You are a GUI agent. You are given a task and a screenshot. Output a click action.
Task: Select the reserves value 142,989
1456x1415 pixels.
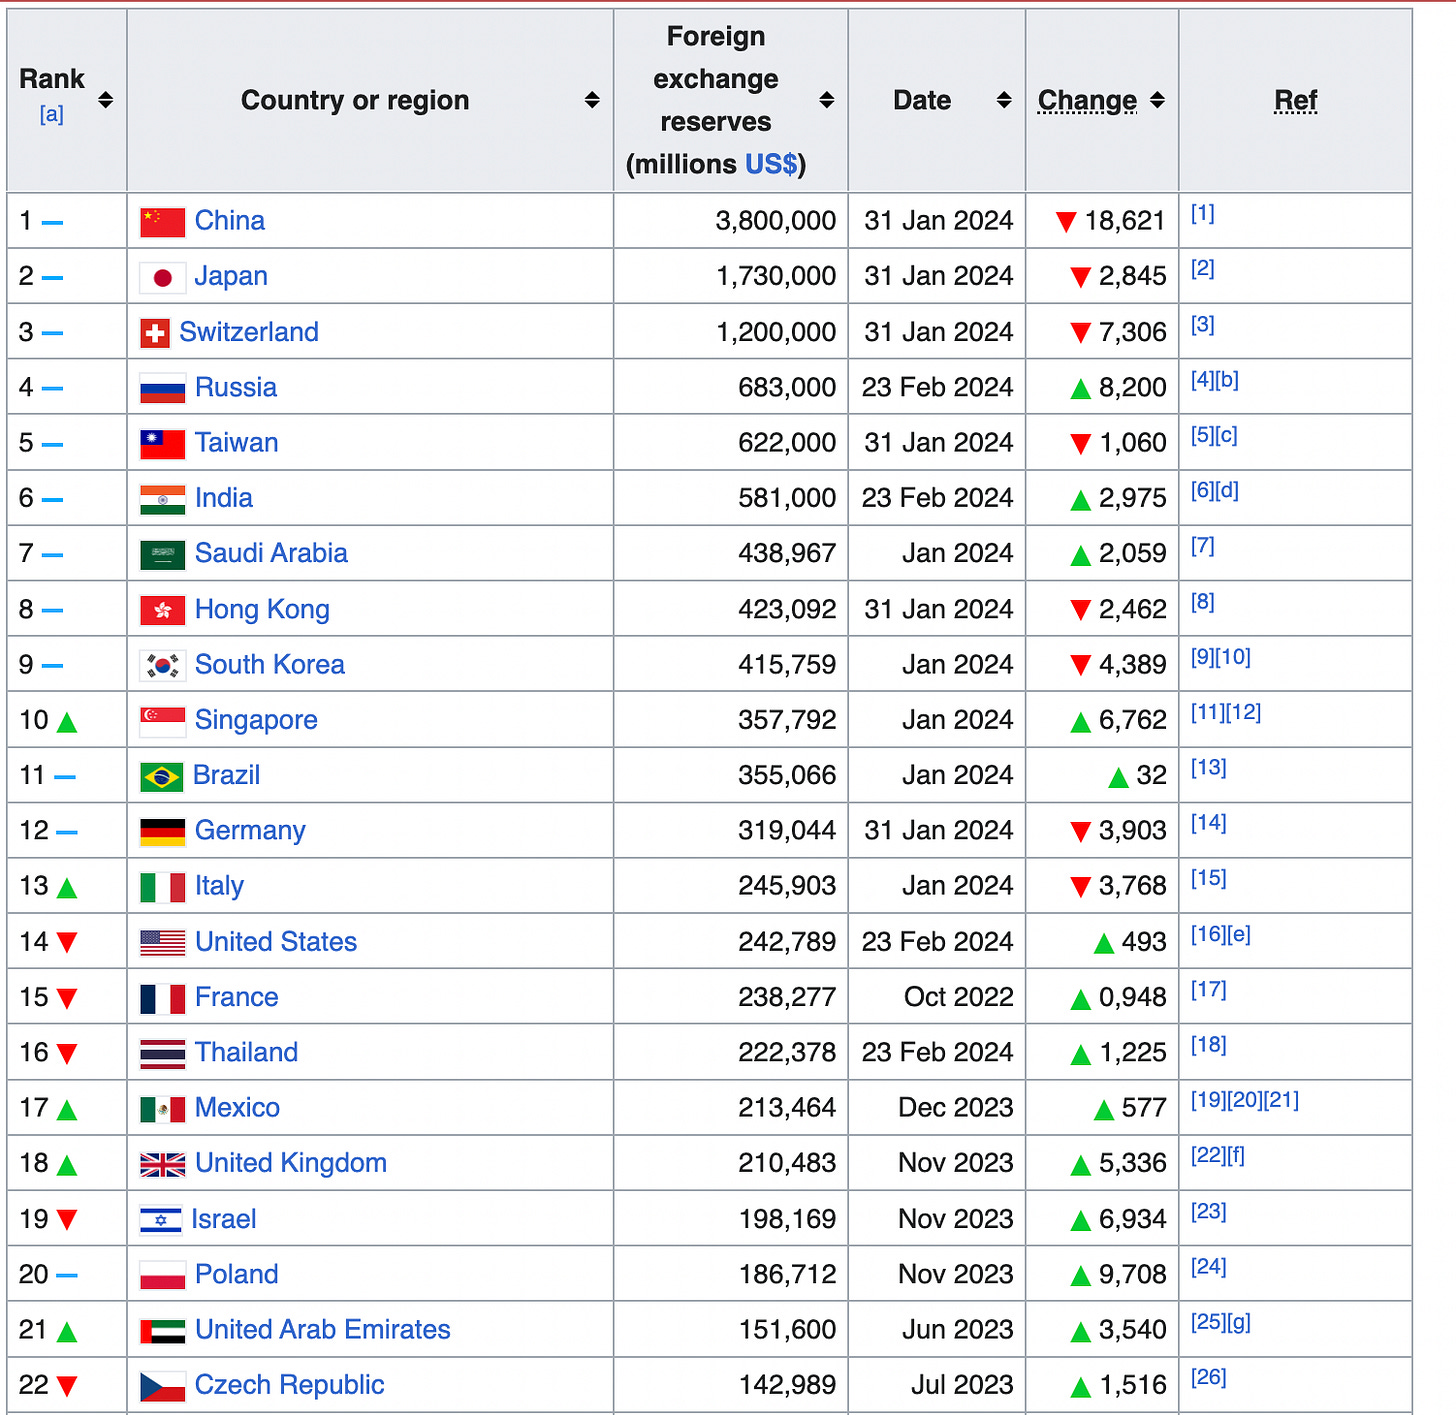(x=787, y=1385)
